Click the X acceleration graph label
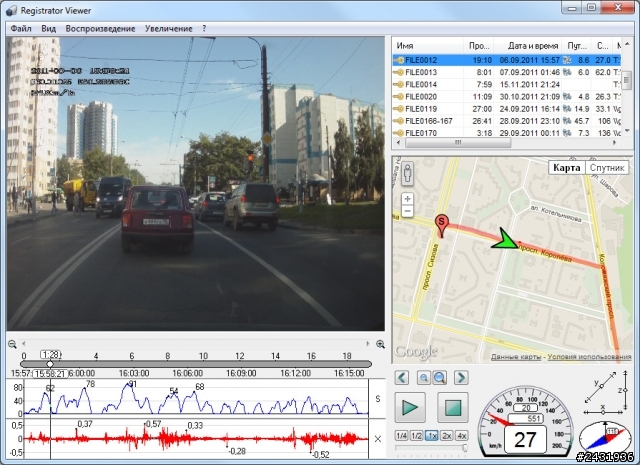 point(378,439)
